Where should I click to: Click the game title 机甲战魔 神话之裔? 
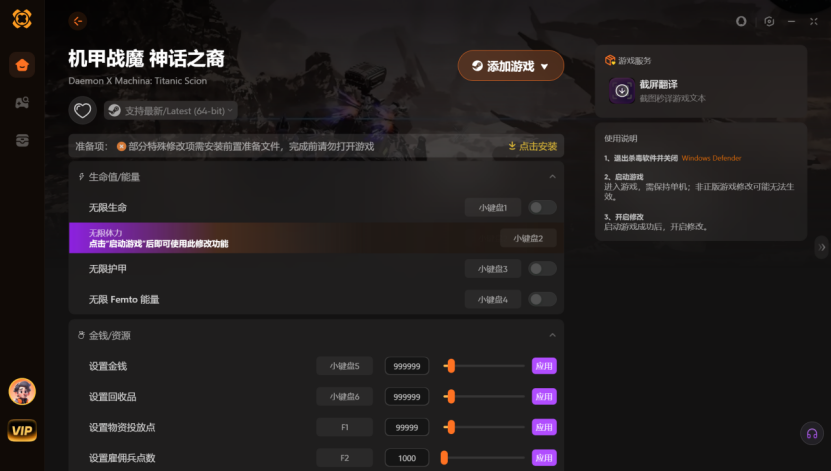[x=146, y=58]
